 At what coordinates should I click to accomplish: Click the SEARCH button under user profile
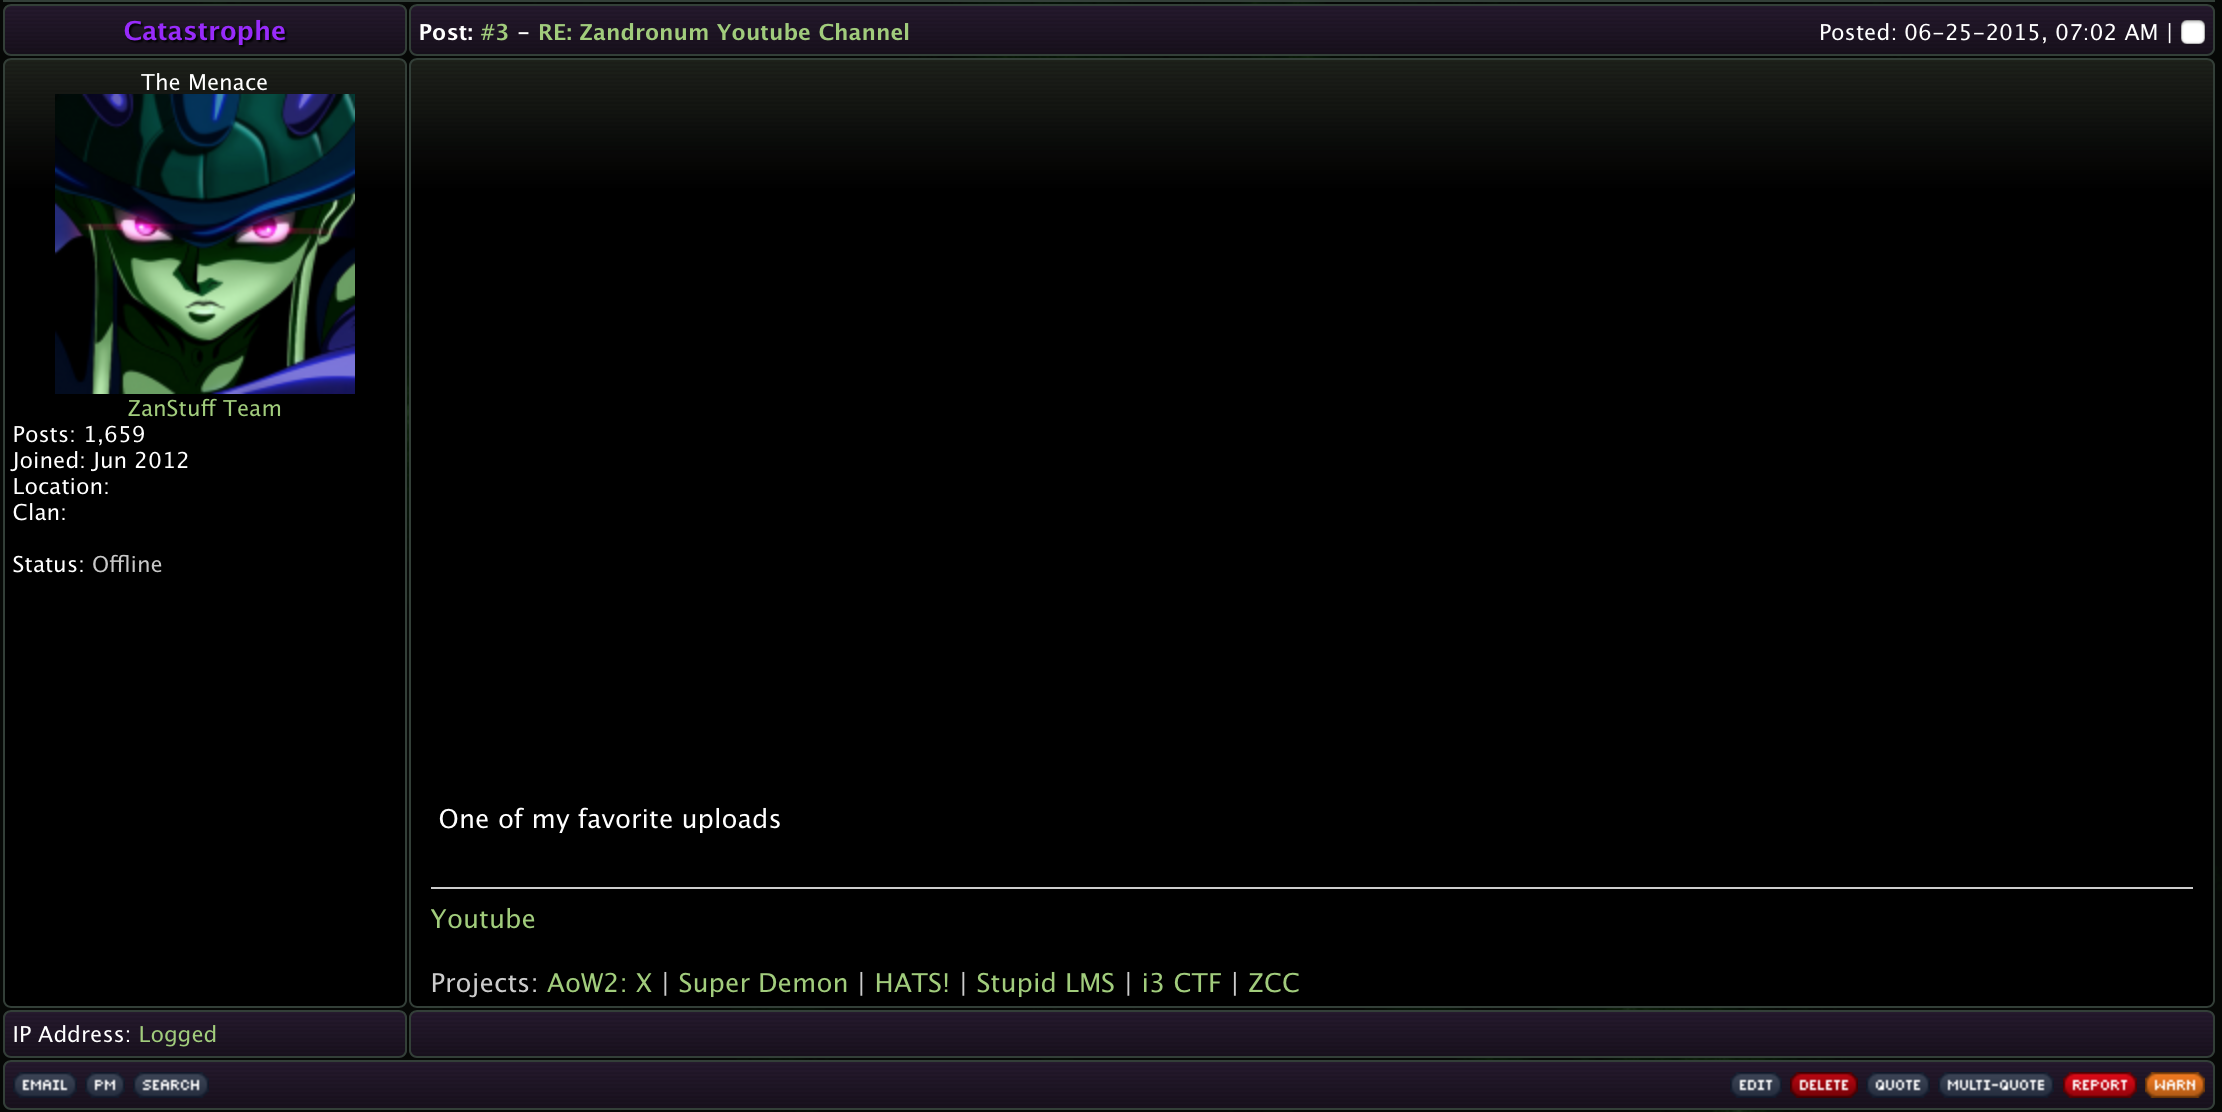tap(171, 1085)
